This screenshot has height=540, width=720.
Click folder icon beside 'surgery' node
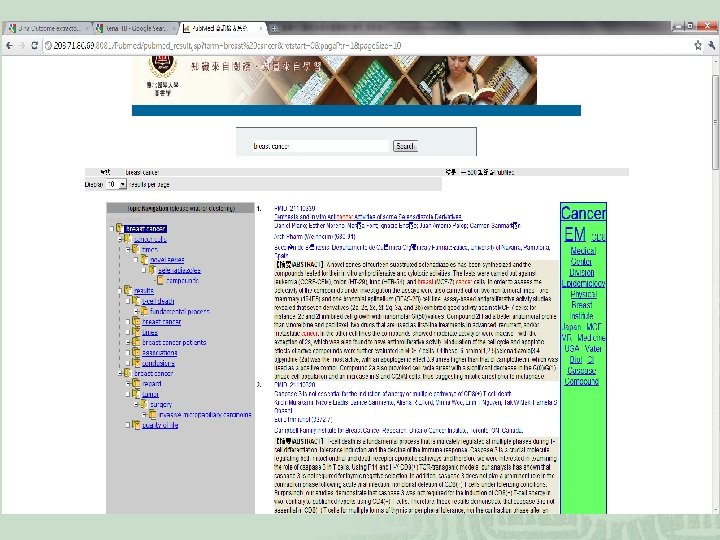click(144, 404)
